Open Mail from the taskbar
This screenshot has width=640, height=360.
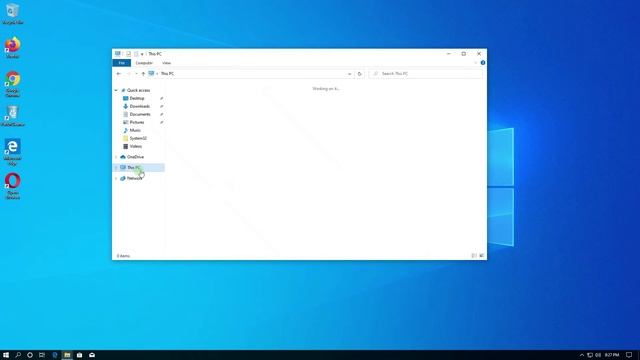click(x=92, y=355)
